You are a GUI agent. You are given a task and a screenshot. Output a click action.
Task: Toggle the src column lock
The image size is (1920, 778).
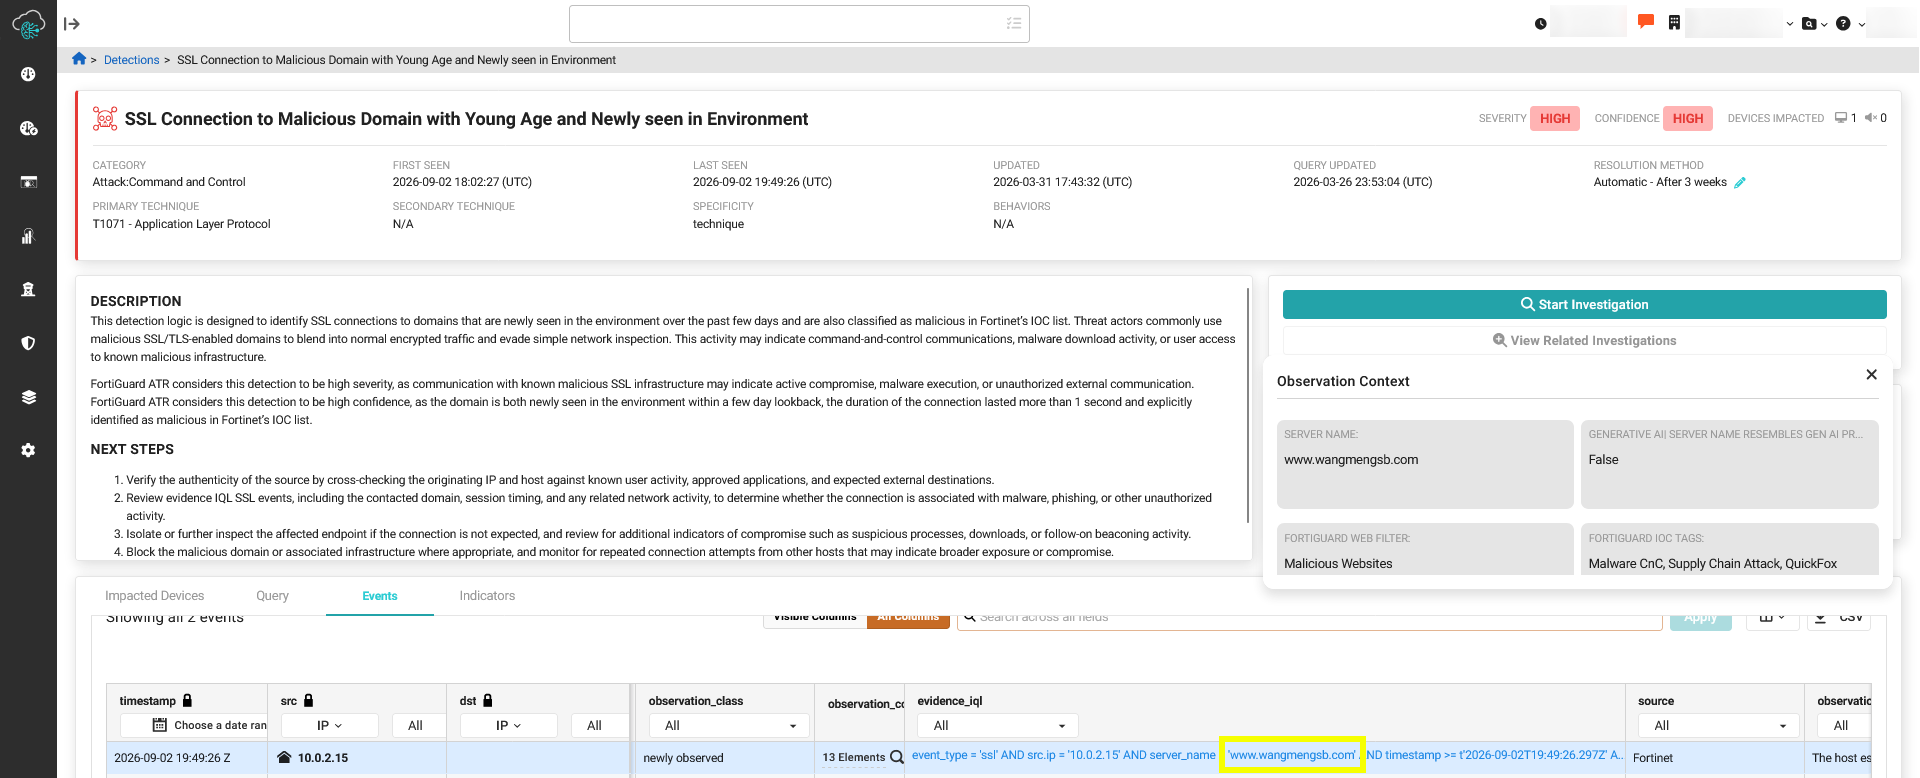pos(308,701)
